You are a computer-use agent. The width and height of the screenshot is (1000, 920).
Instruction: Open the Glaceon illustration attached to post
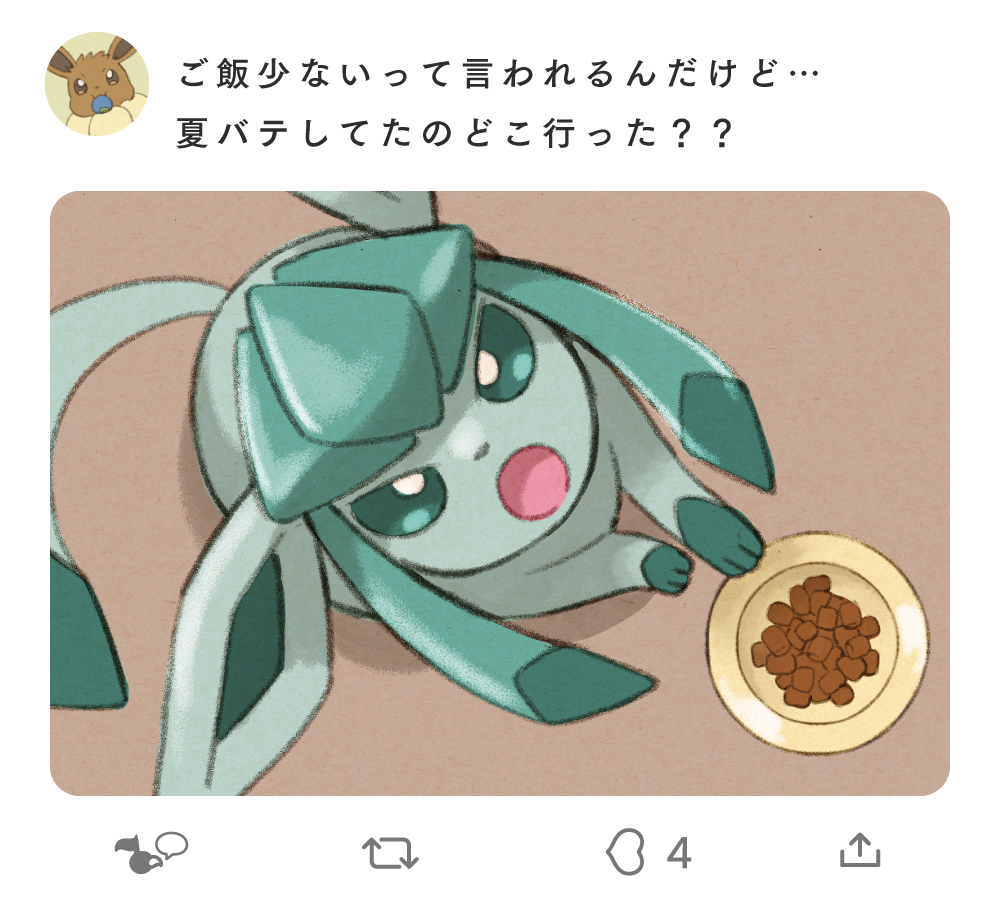coord(499,493)
